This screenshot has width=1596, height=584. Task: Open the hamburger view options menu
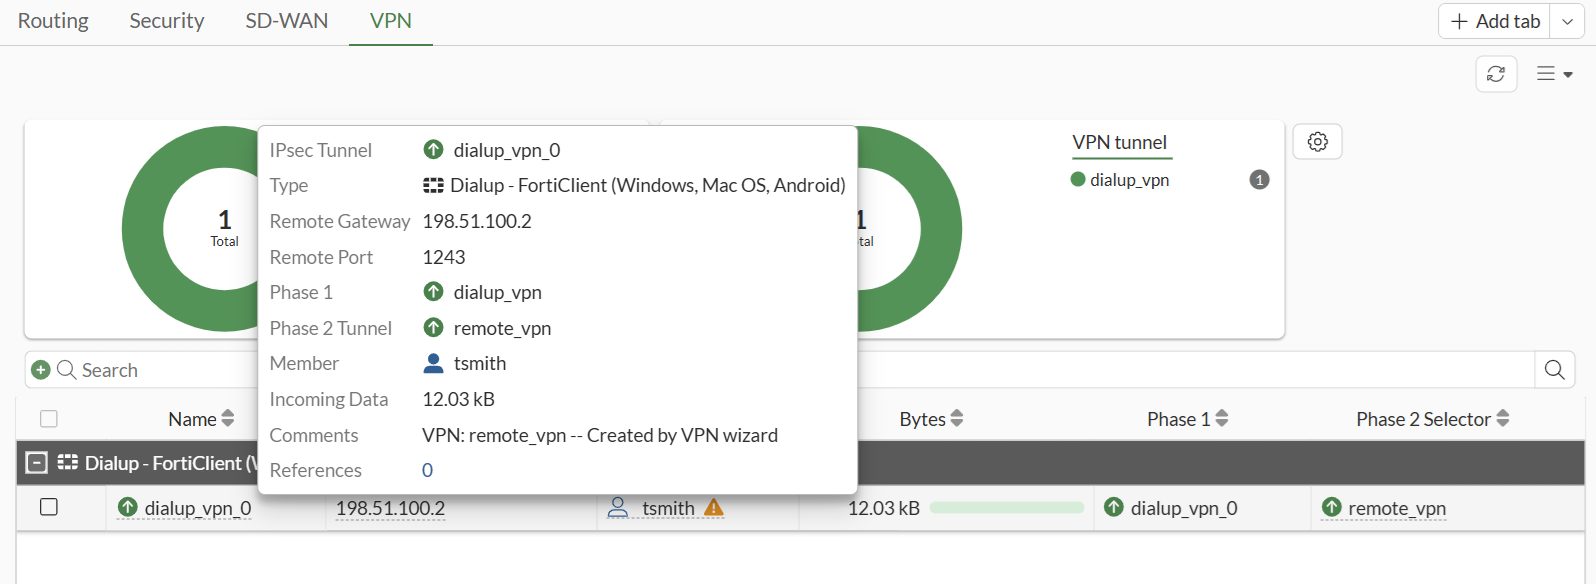click(1554, 74)
